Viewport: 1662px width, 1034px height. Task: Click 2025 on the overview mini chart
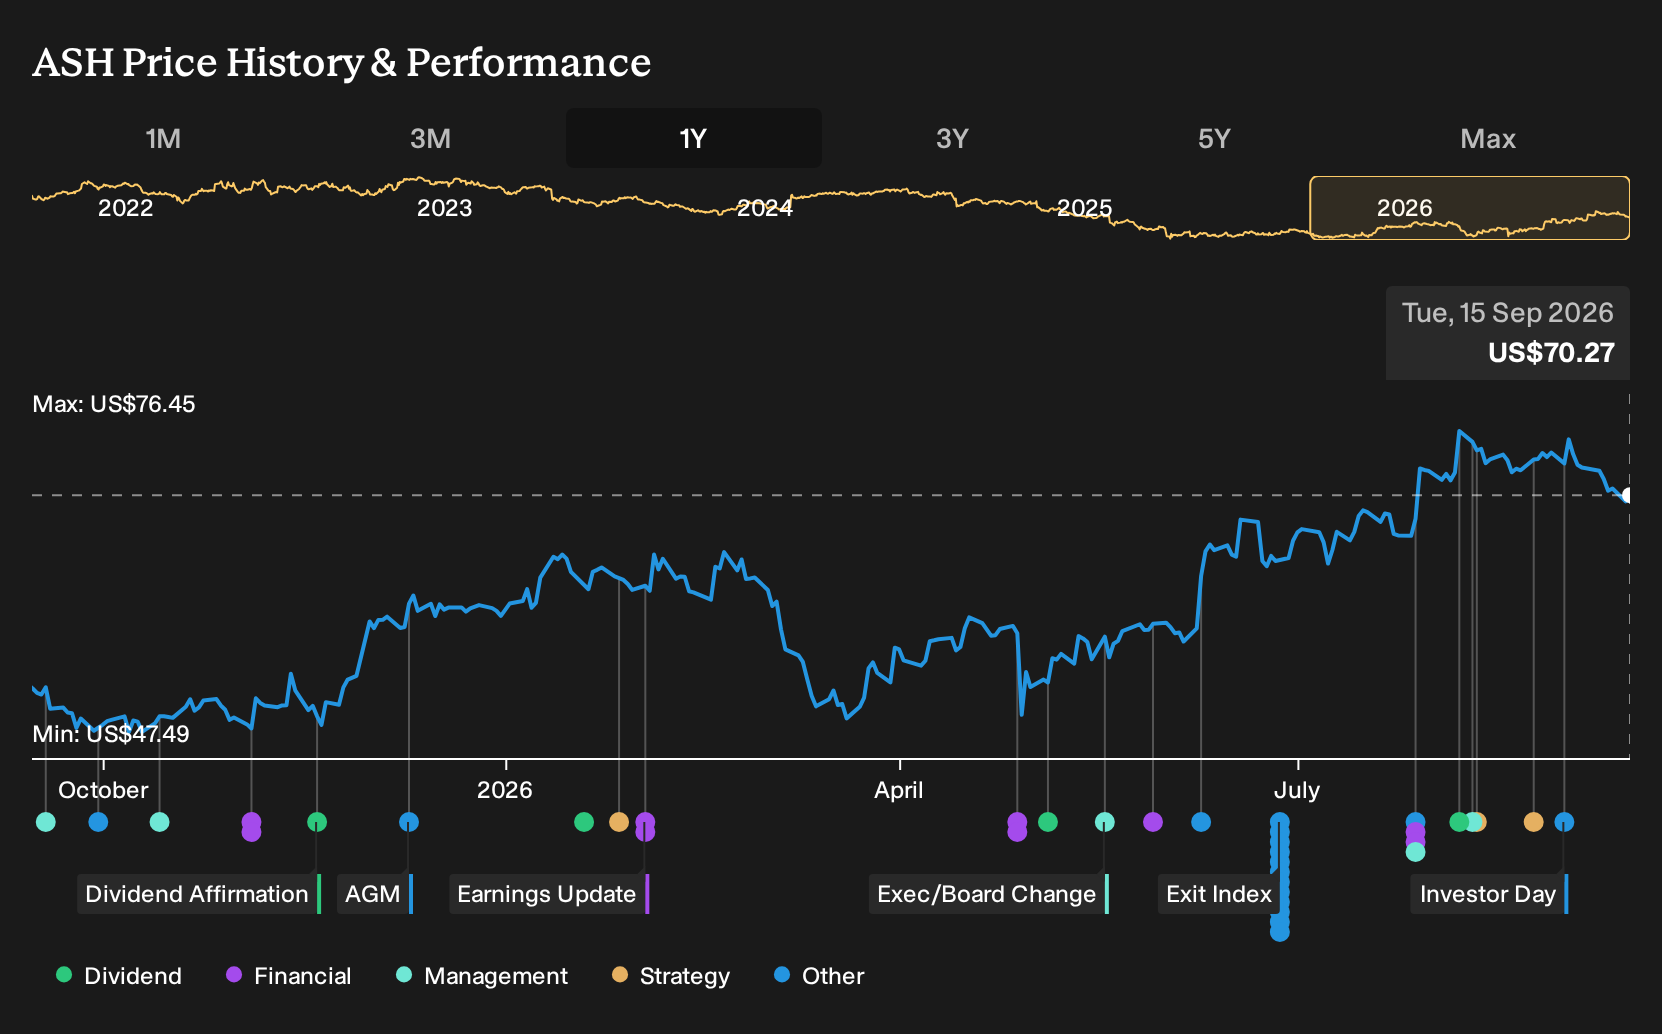1085,208
